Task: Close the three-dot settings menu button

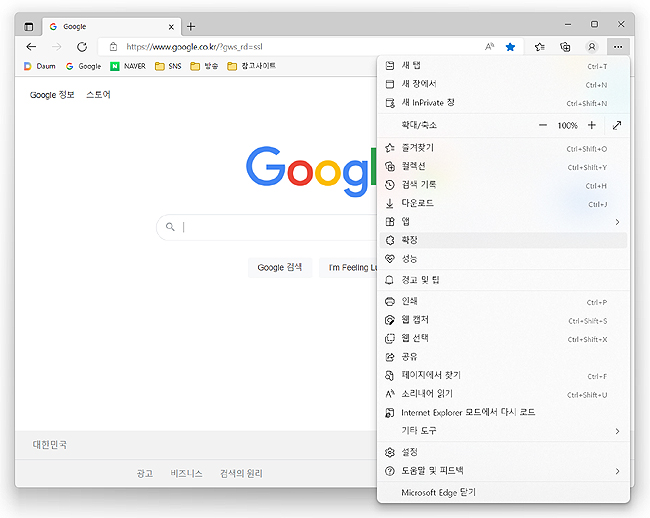Action: (618, 47)
